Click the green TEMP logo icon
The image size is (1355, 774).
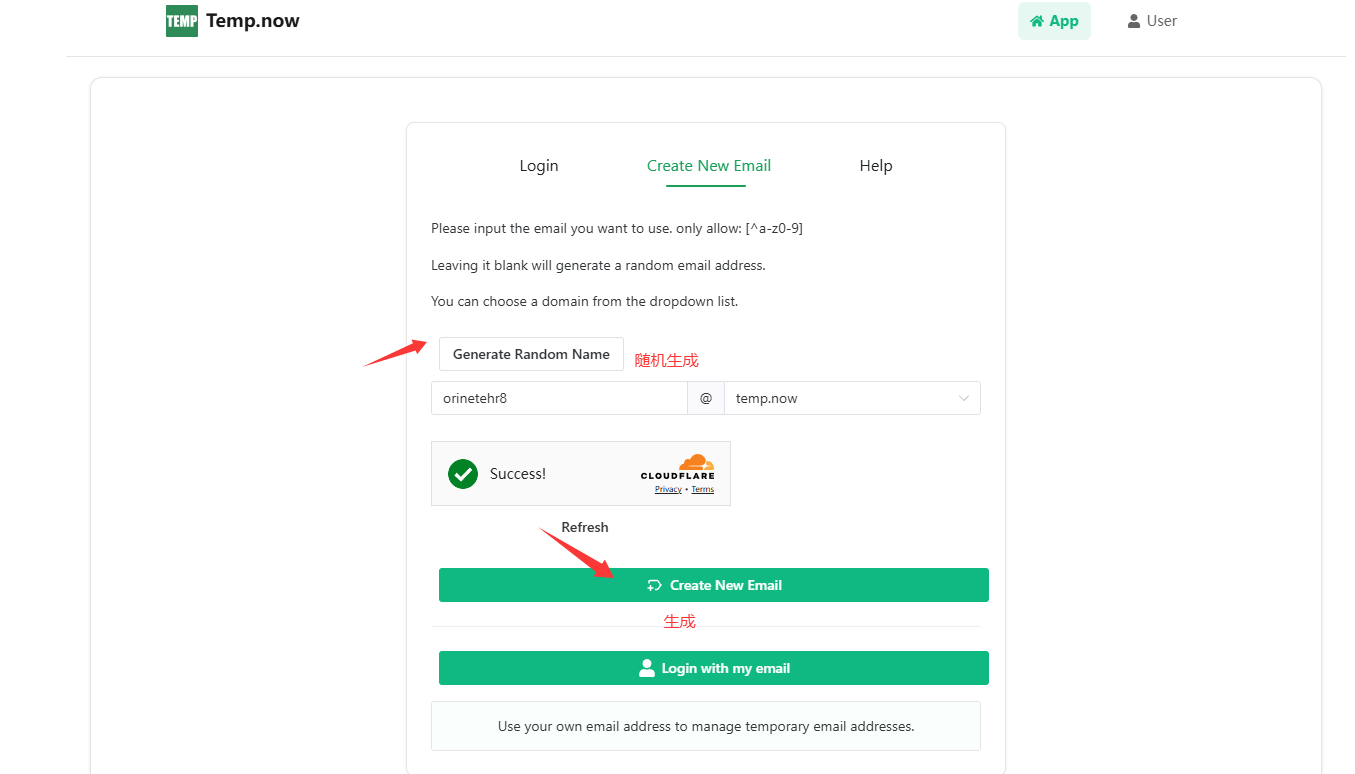tap(181, 21)
